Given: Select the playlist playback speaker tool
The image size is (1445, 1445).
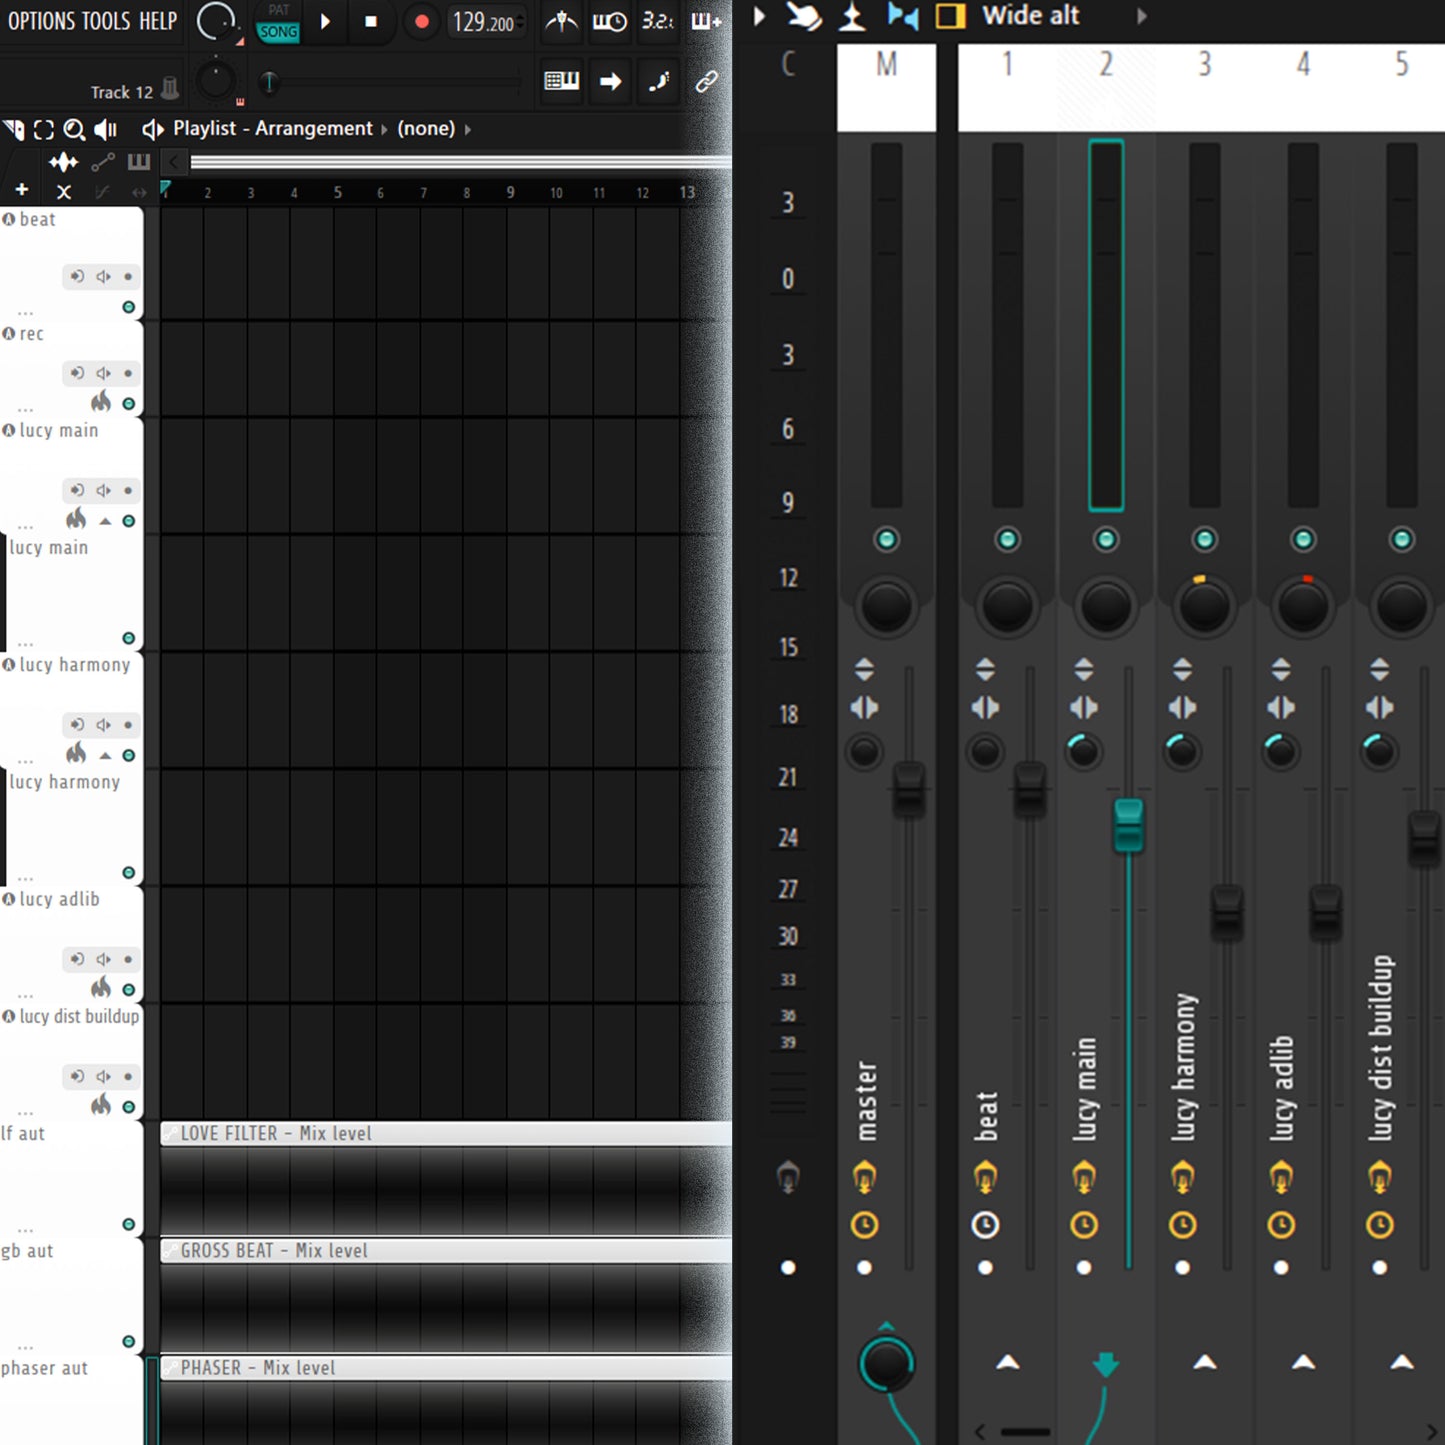Looking at the screenshot, I should [105, 129].
